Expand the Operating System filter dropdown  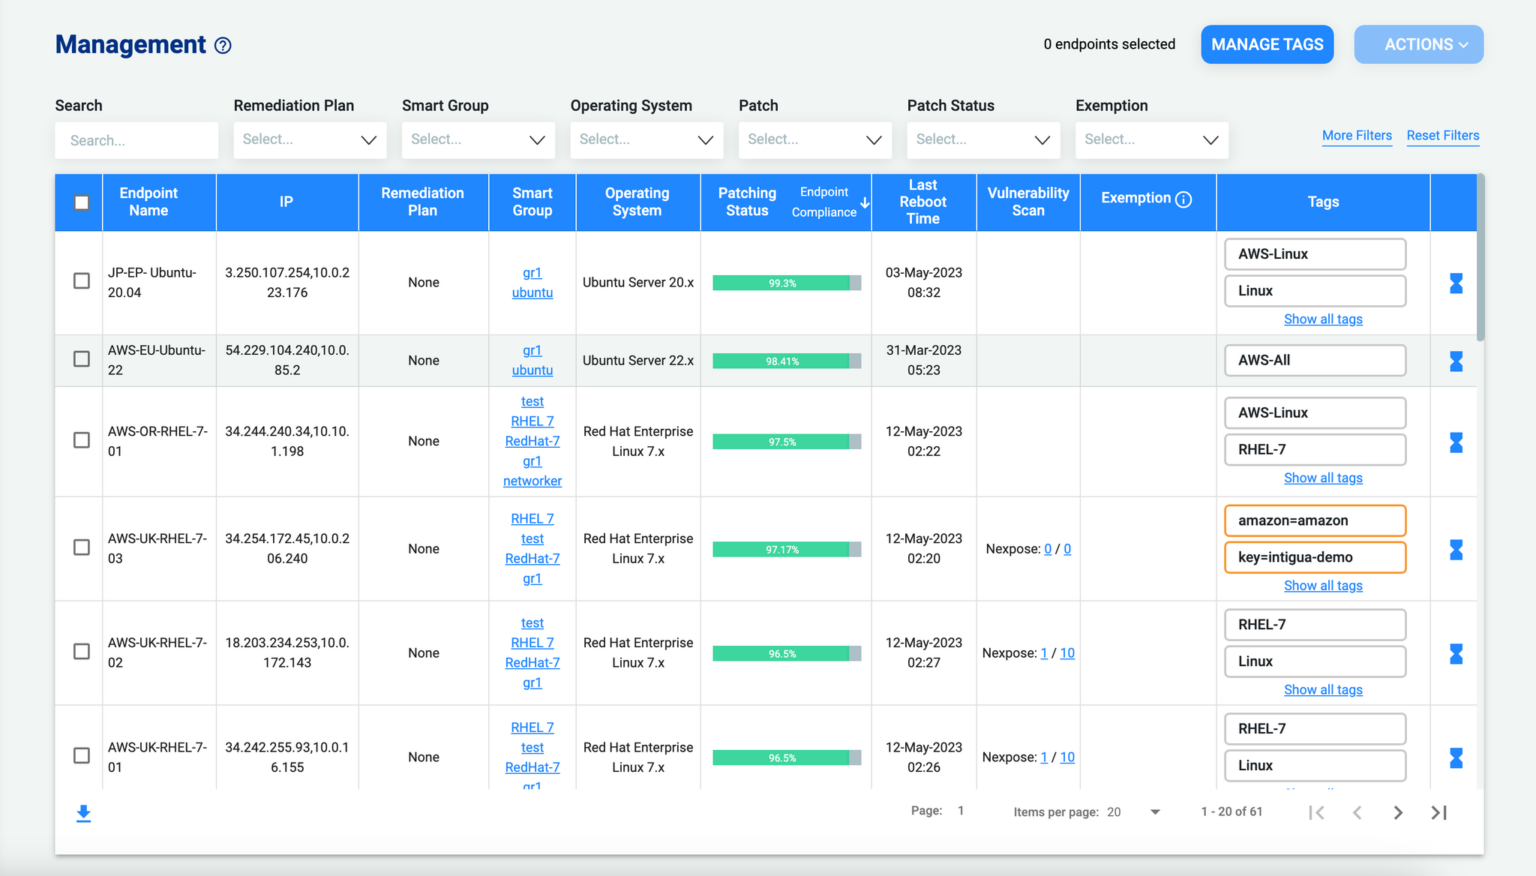coord(646,140)
